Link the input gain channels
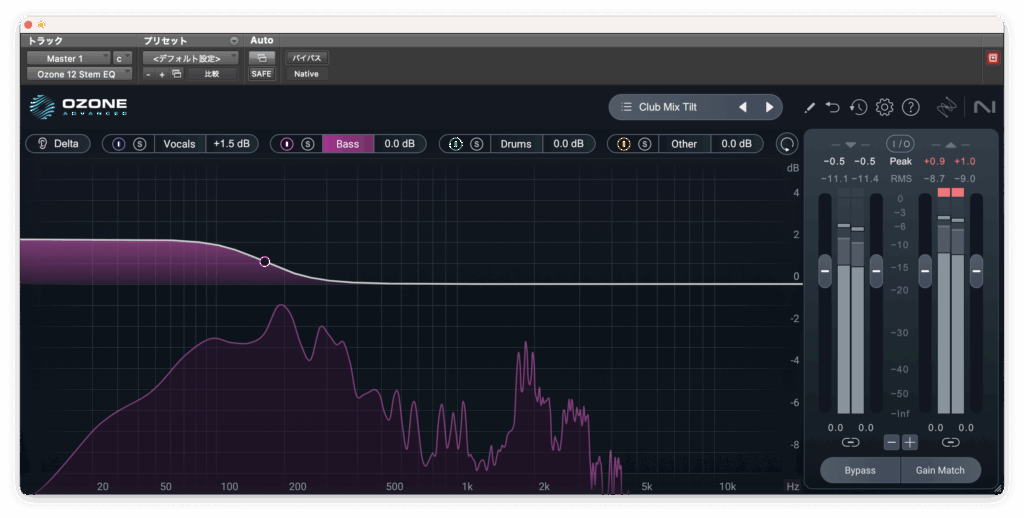1024x518 pixels. point(850,442)
